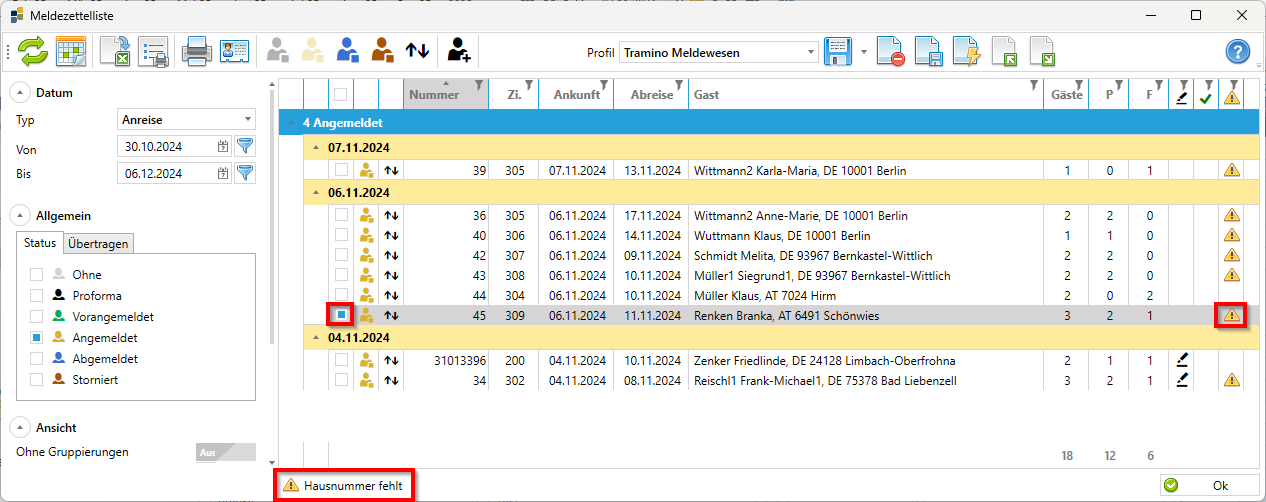This screenshot has height=502, width=1266.
Task: Refresh the list with the green arrows icon
Action: tap(33, 51)
